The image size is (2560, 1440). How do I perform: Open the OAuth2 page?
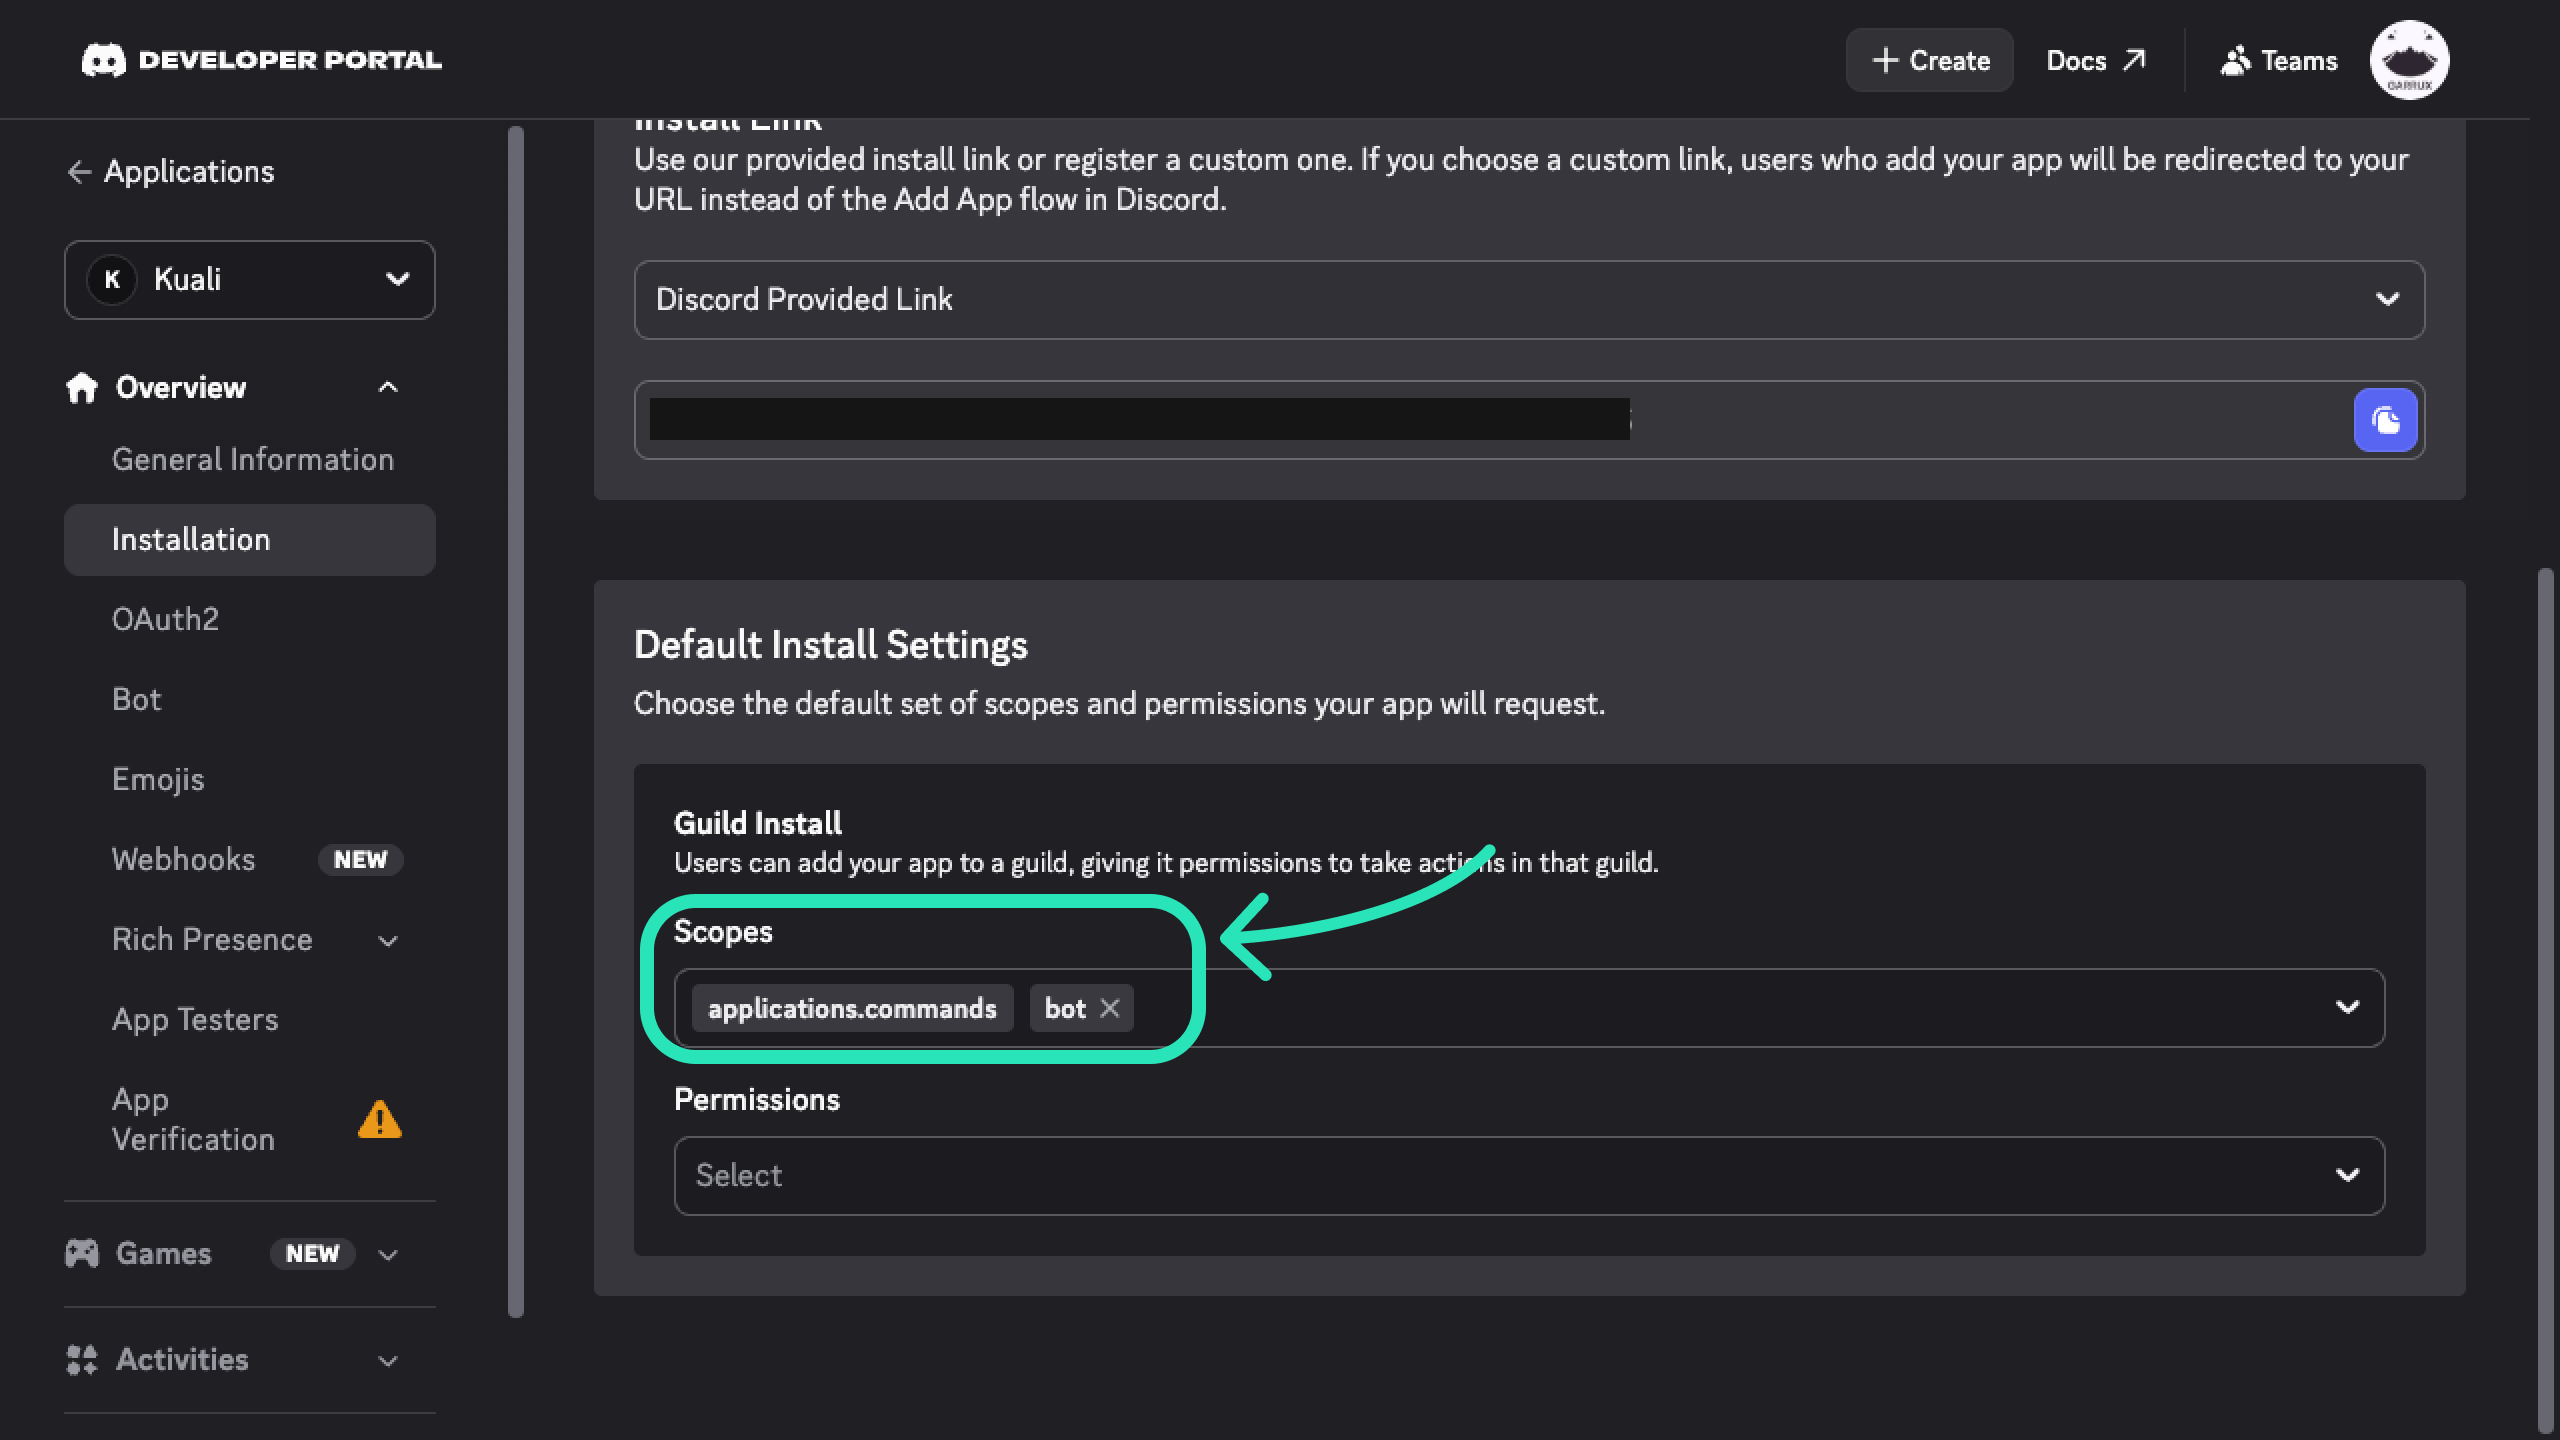coord(165,620)
